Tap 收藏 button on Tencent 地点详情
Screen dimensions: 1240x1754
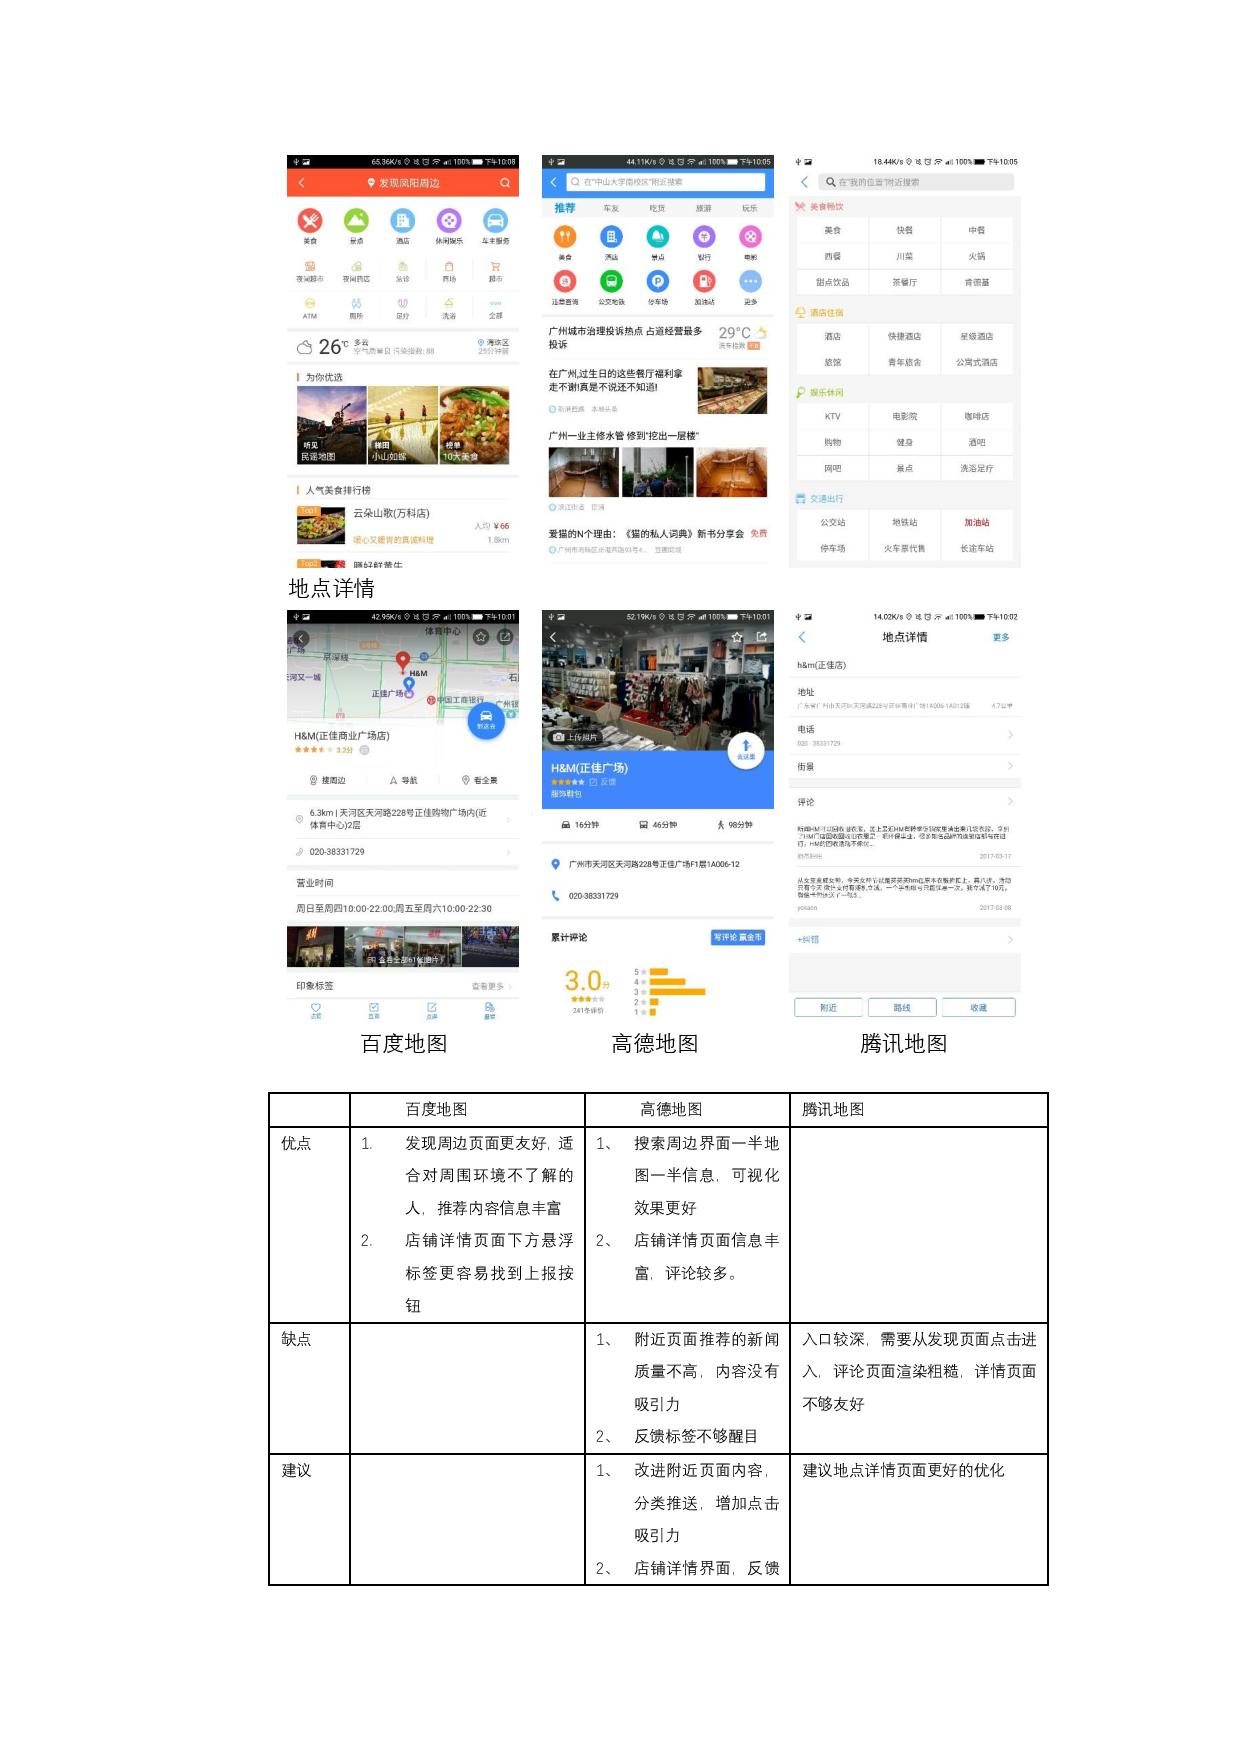978,1008
